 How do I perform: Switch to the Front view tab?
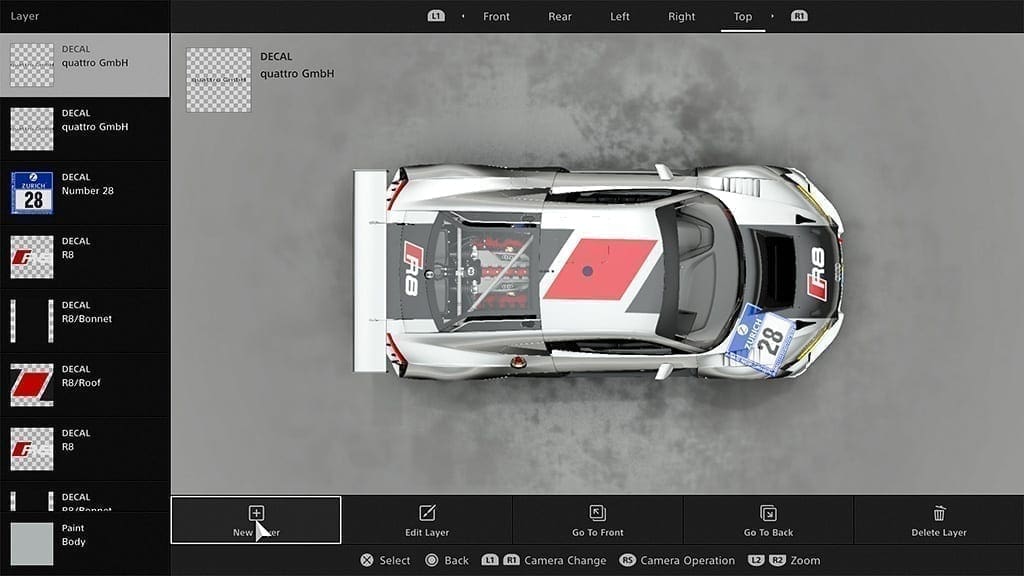496,17
